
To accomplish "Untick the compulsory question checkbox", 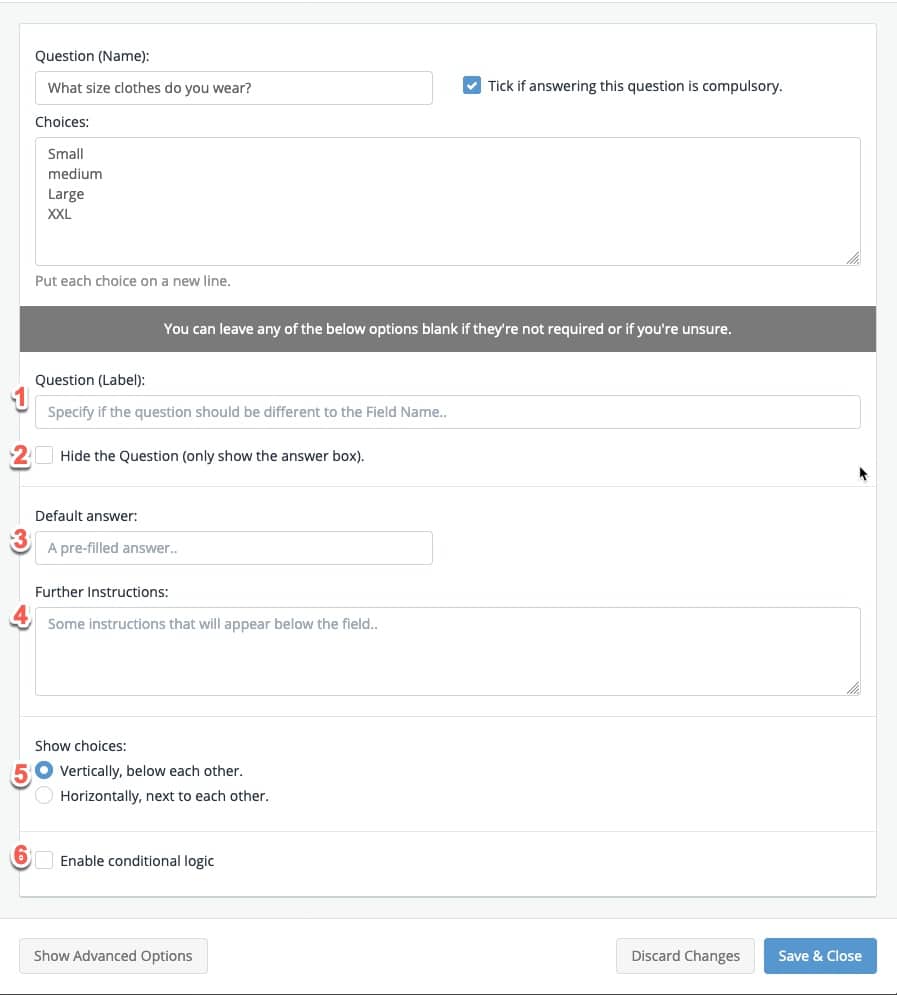I will [x=472, y=86].
